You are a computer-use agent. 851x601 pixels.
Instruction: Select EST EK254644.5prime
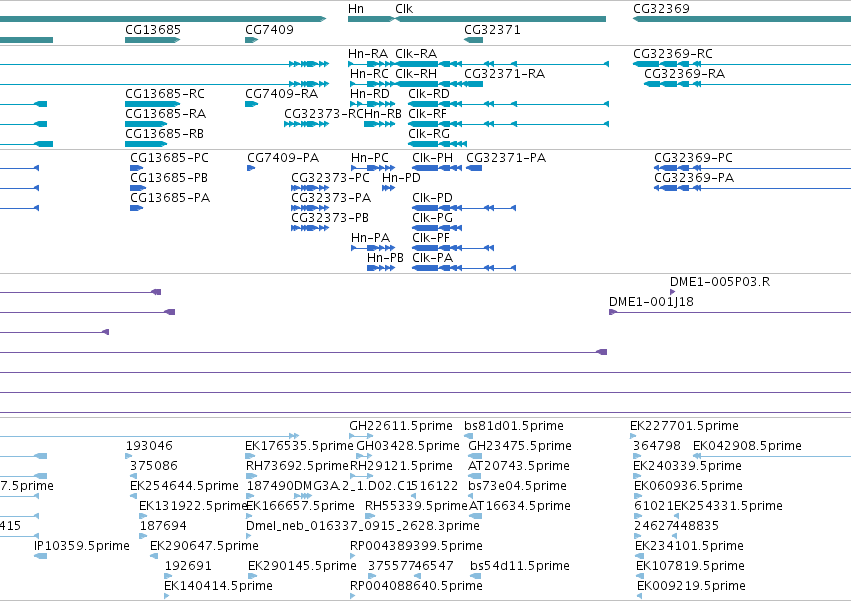pyautogui.click(x=134, y=496)
